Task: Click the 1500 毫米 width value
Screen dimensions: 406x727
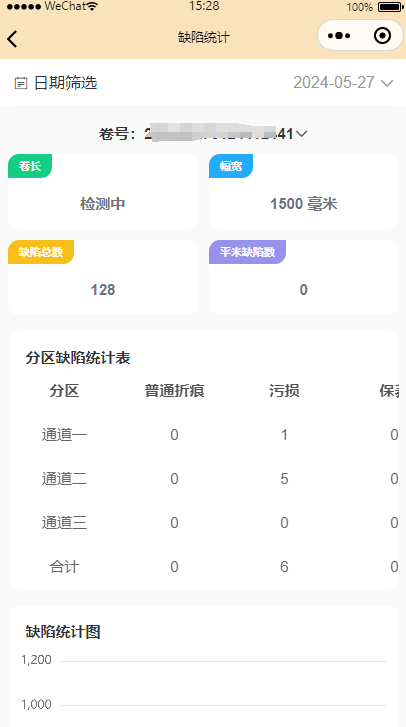Action: pyautogui.click(x=304, y=204)
